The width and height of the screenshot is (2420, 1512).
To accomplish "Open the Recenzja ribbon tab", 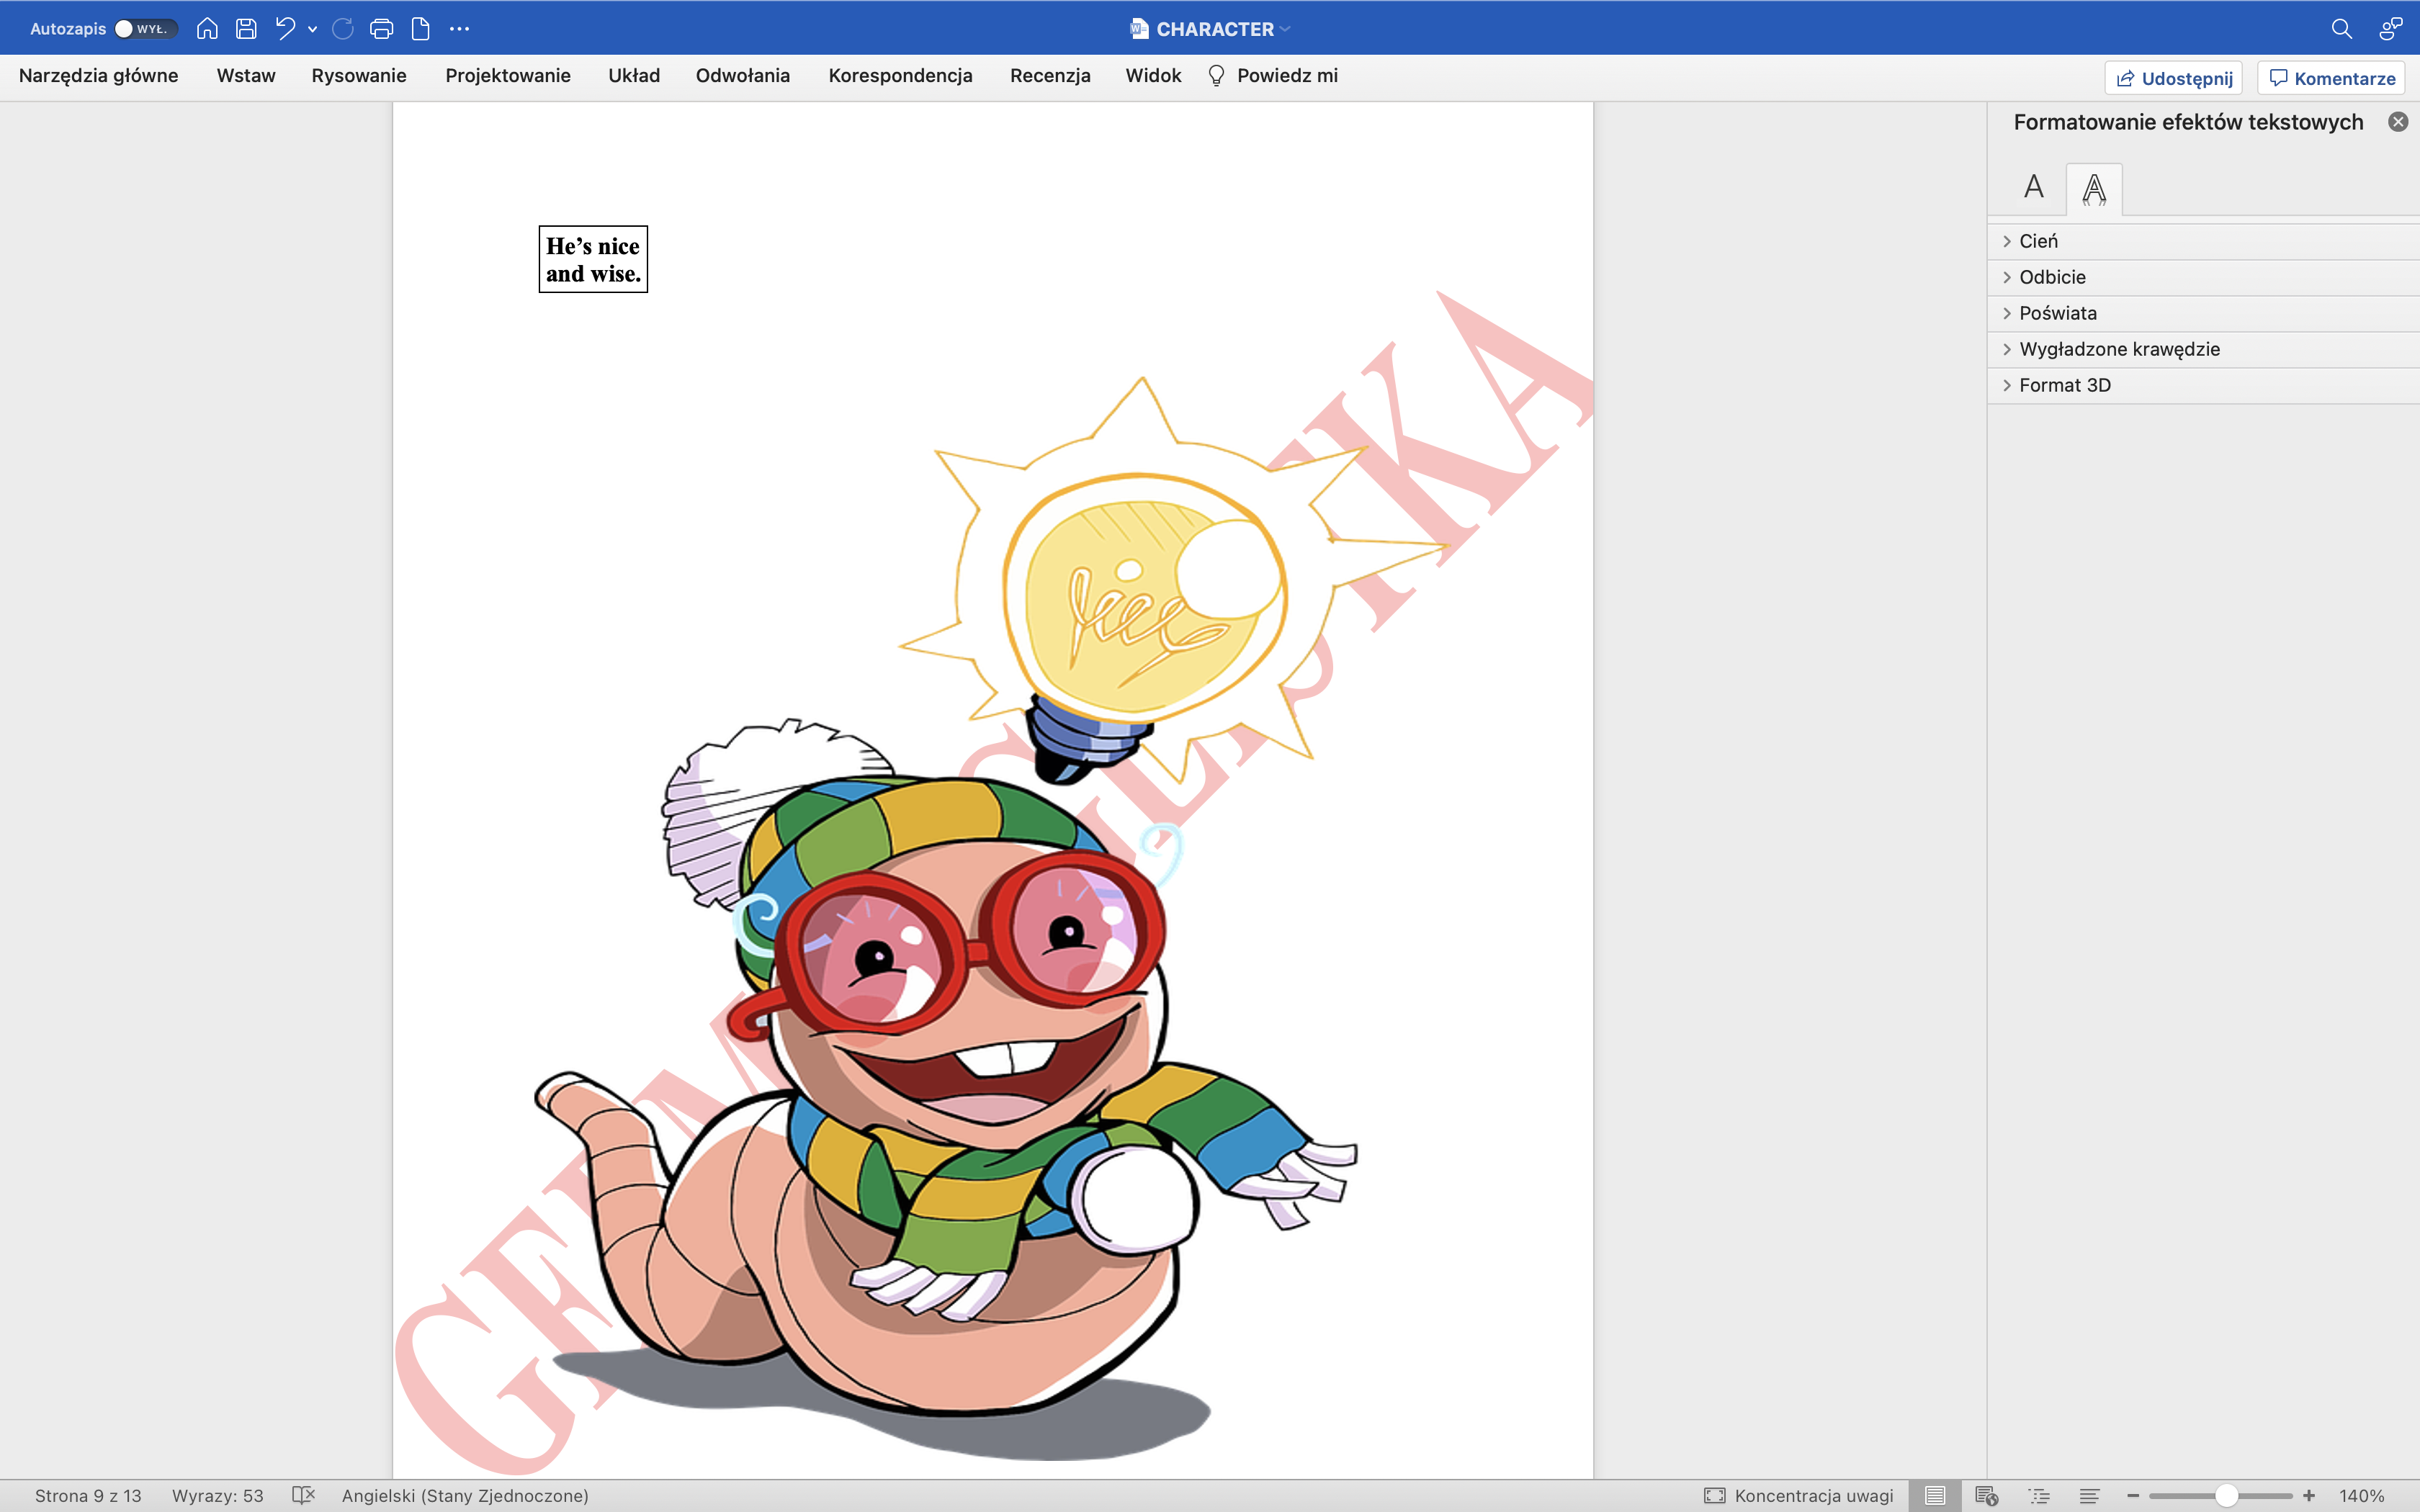I will click(x=1049, y=76).
